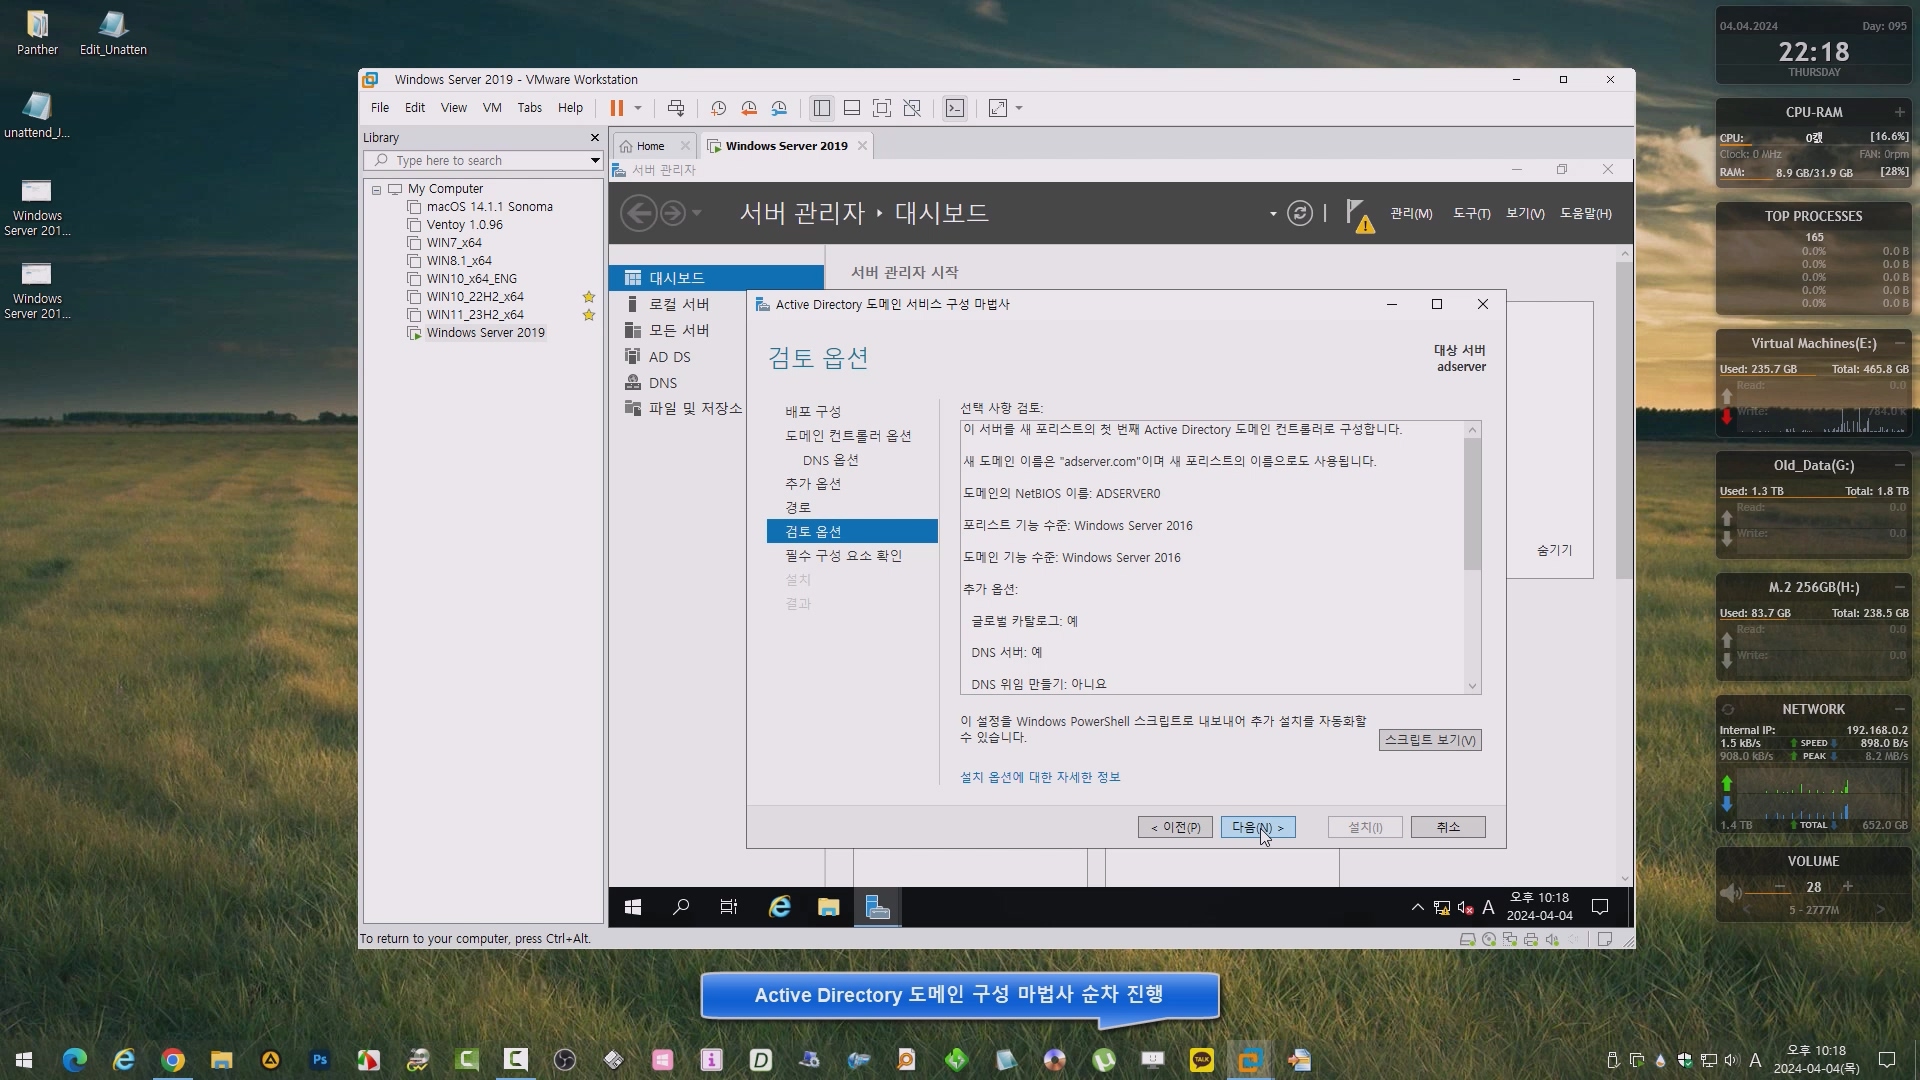Screen dimensions: 1920x1080
Task: Open the guest Windows Start button
Action: point(633,907)
